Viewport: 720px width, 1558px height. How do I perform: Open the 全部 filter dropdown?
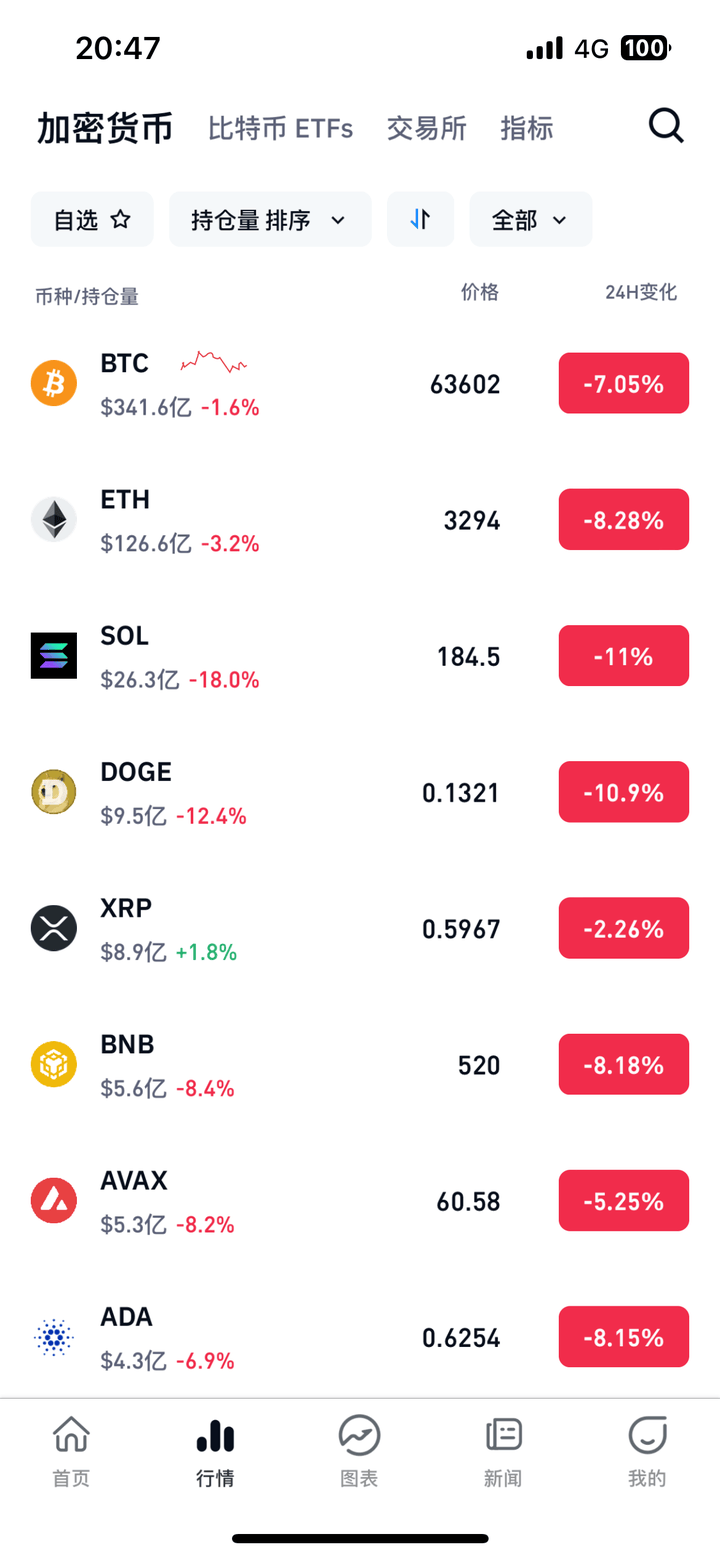530,219
